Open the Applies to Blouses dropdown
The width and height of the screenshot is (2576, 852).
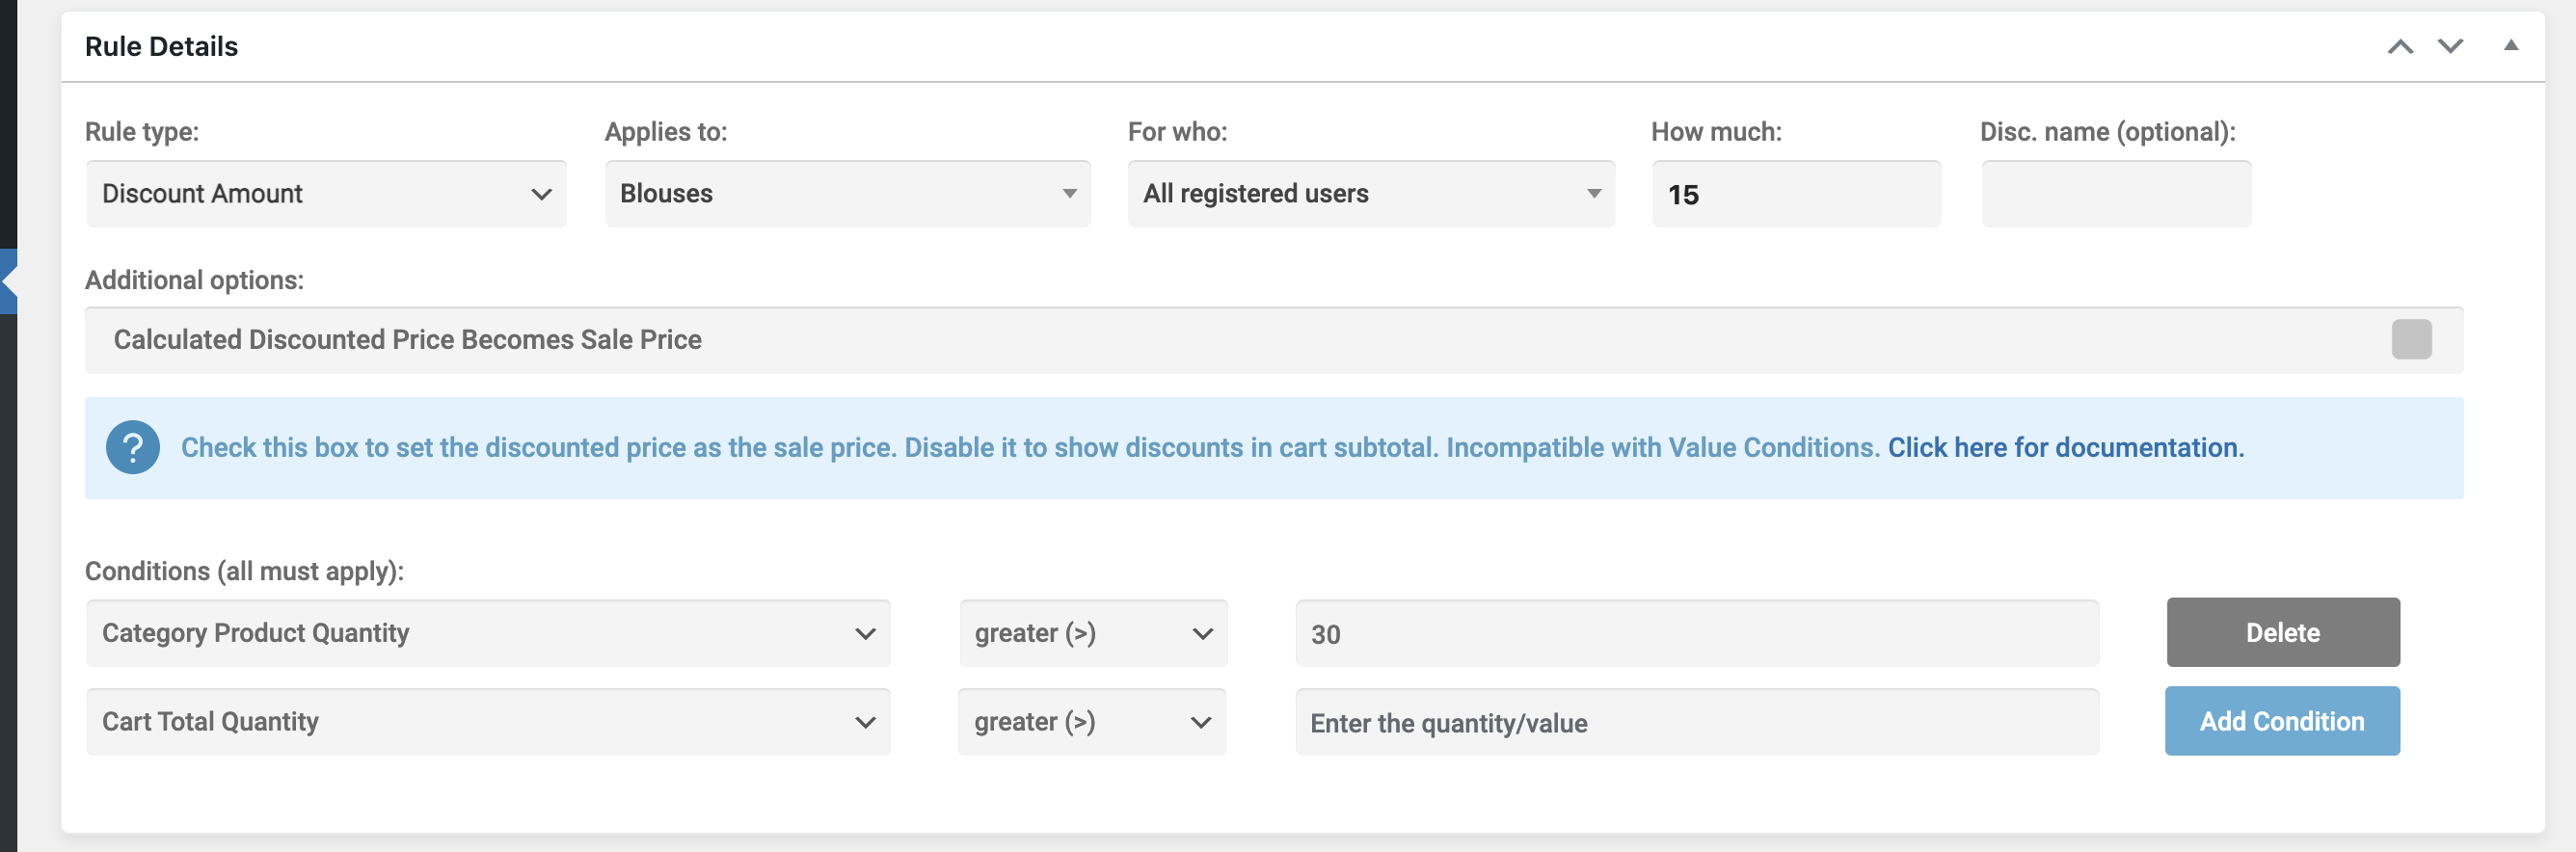point(847,194)
